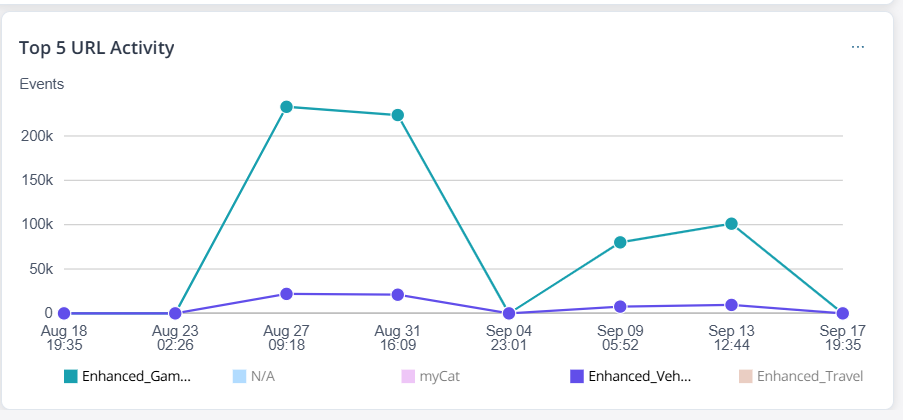
Task: Select the teal data point at Sep 13
Action: [731, 224]
